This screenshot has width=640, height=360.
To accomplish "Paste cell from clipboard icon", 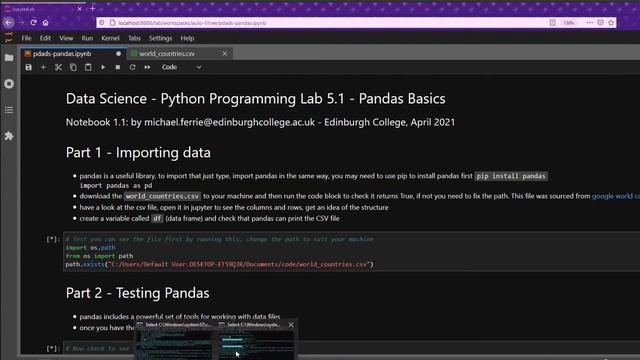I will (x=88, y=67).
